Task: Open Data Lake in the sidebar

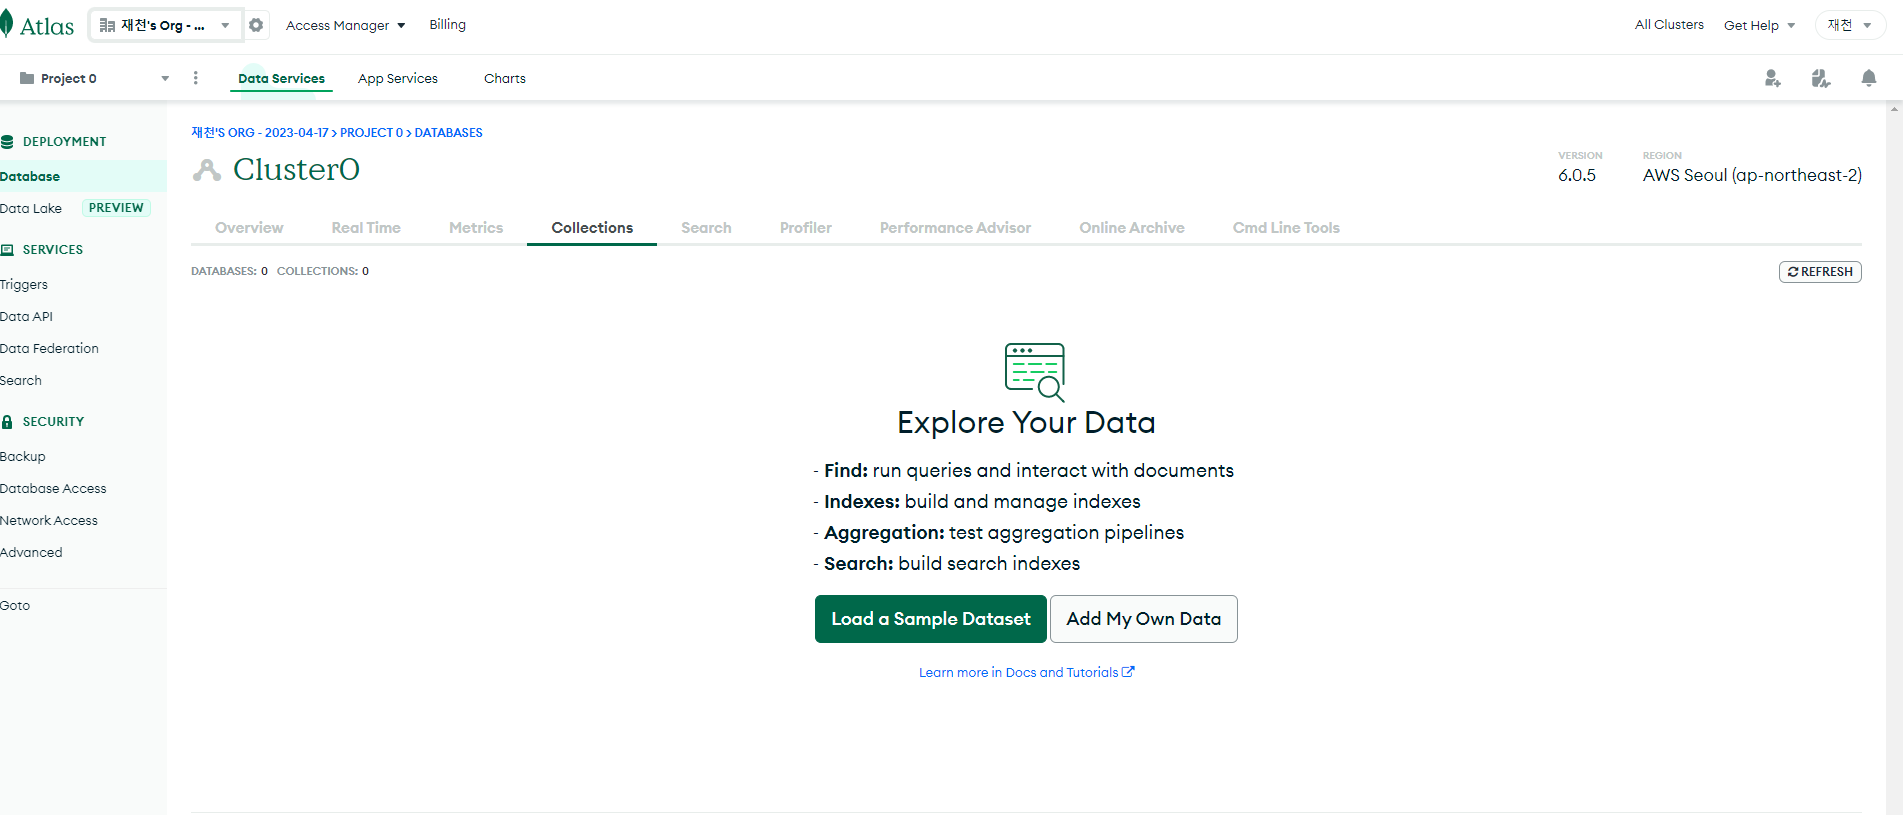Action: coord(31,208)
